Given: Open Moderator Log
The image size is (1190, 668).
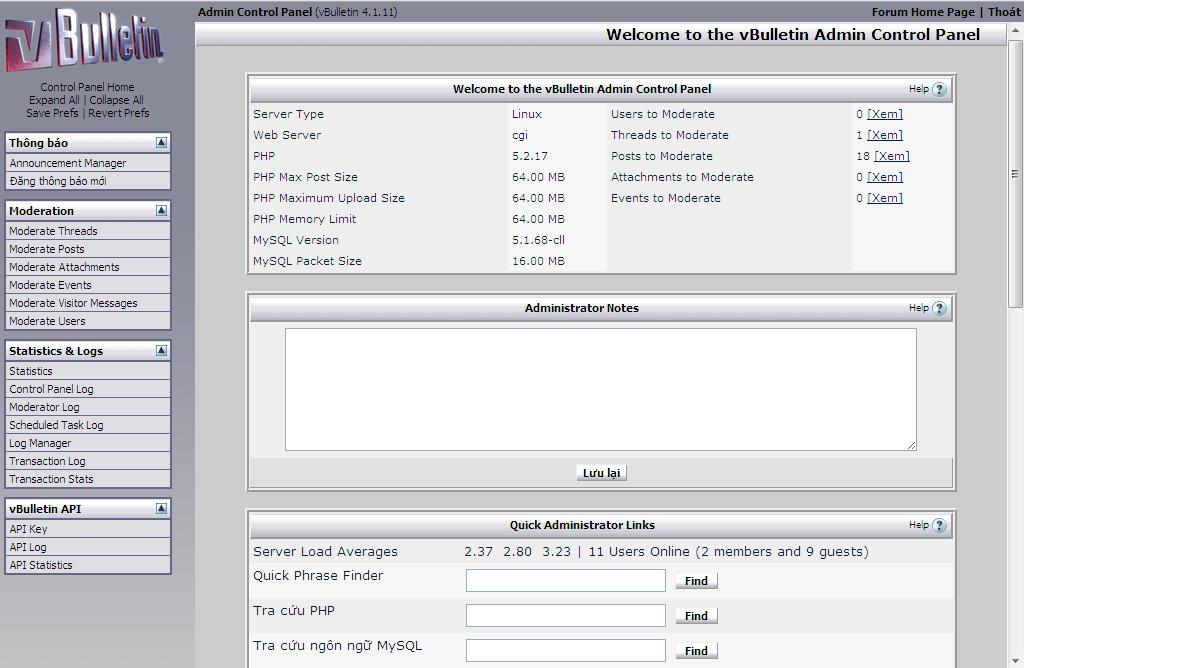Looking at the screenshot, I should (x=87, y=407).
